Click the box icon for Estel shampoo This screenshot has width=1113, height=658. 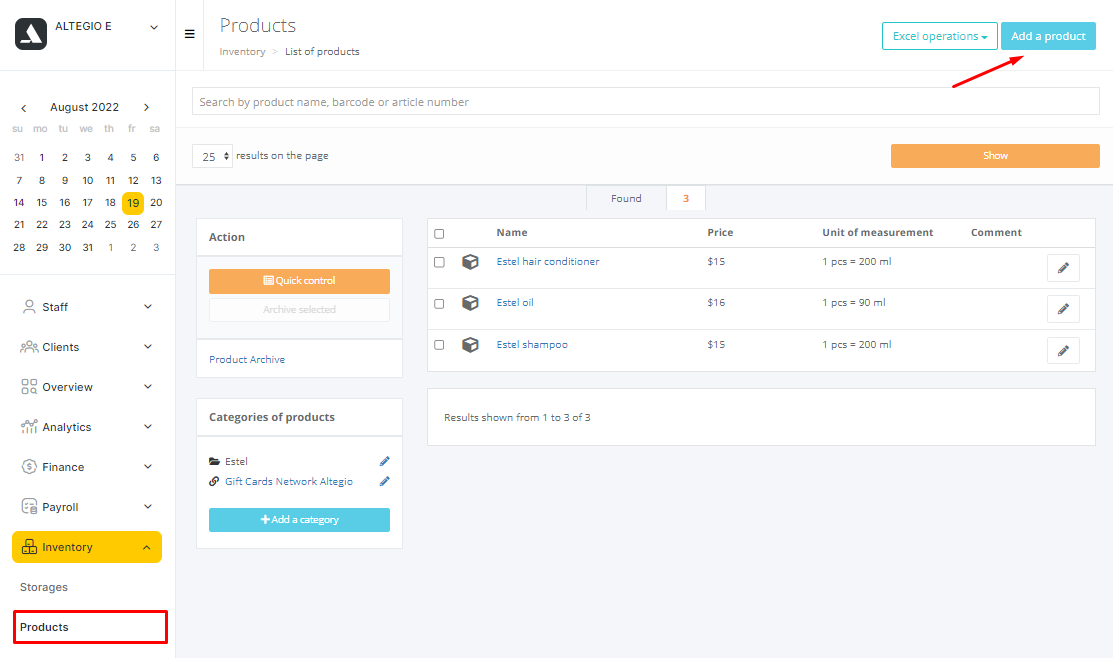coord(470,345)
